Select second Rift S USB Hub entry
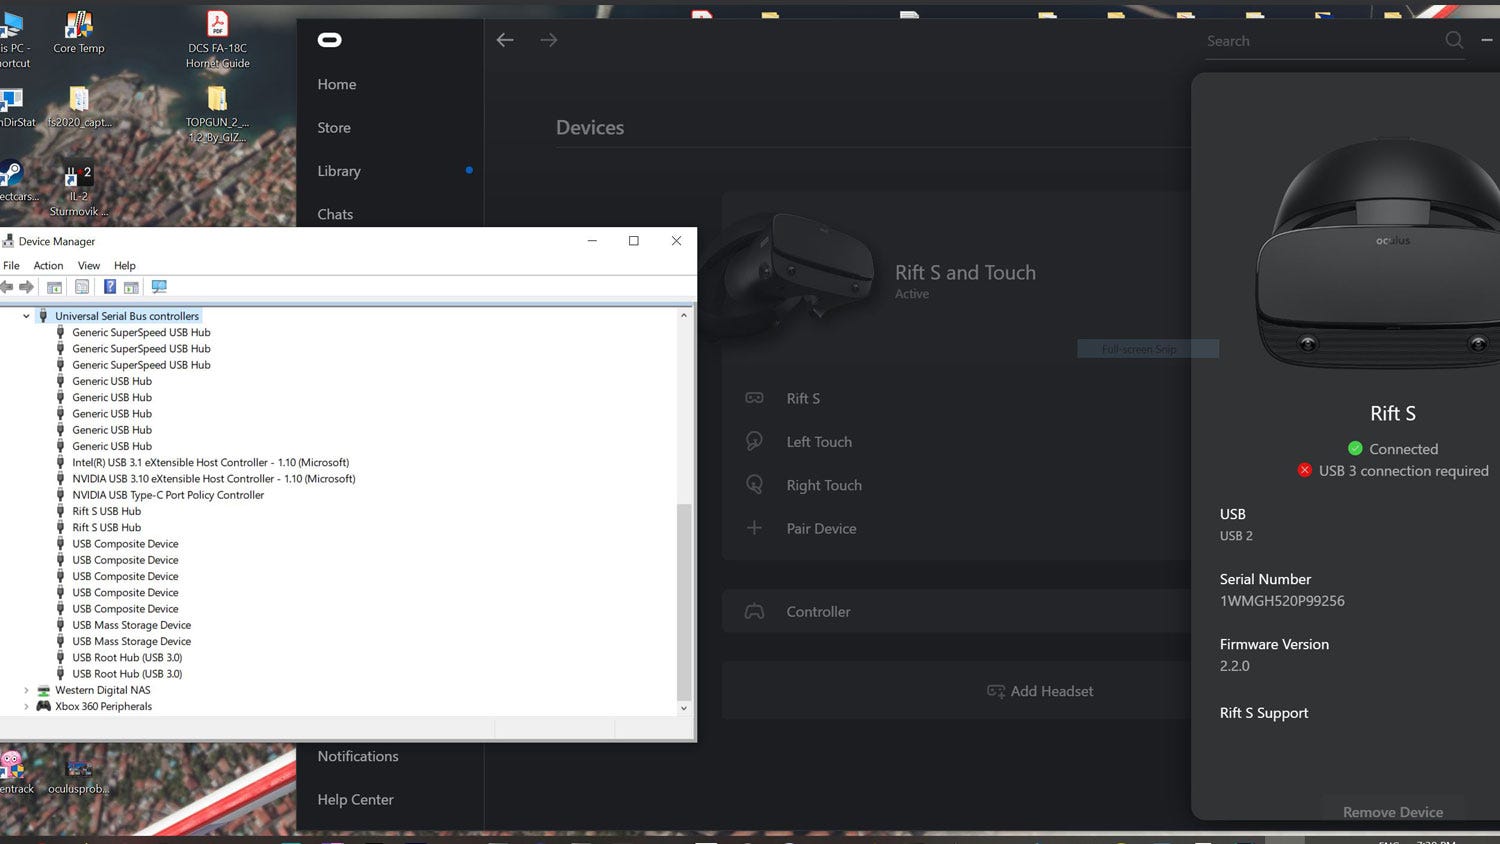 [x=106, y=528]
